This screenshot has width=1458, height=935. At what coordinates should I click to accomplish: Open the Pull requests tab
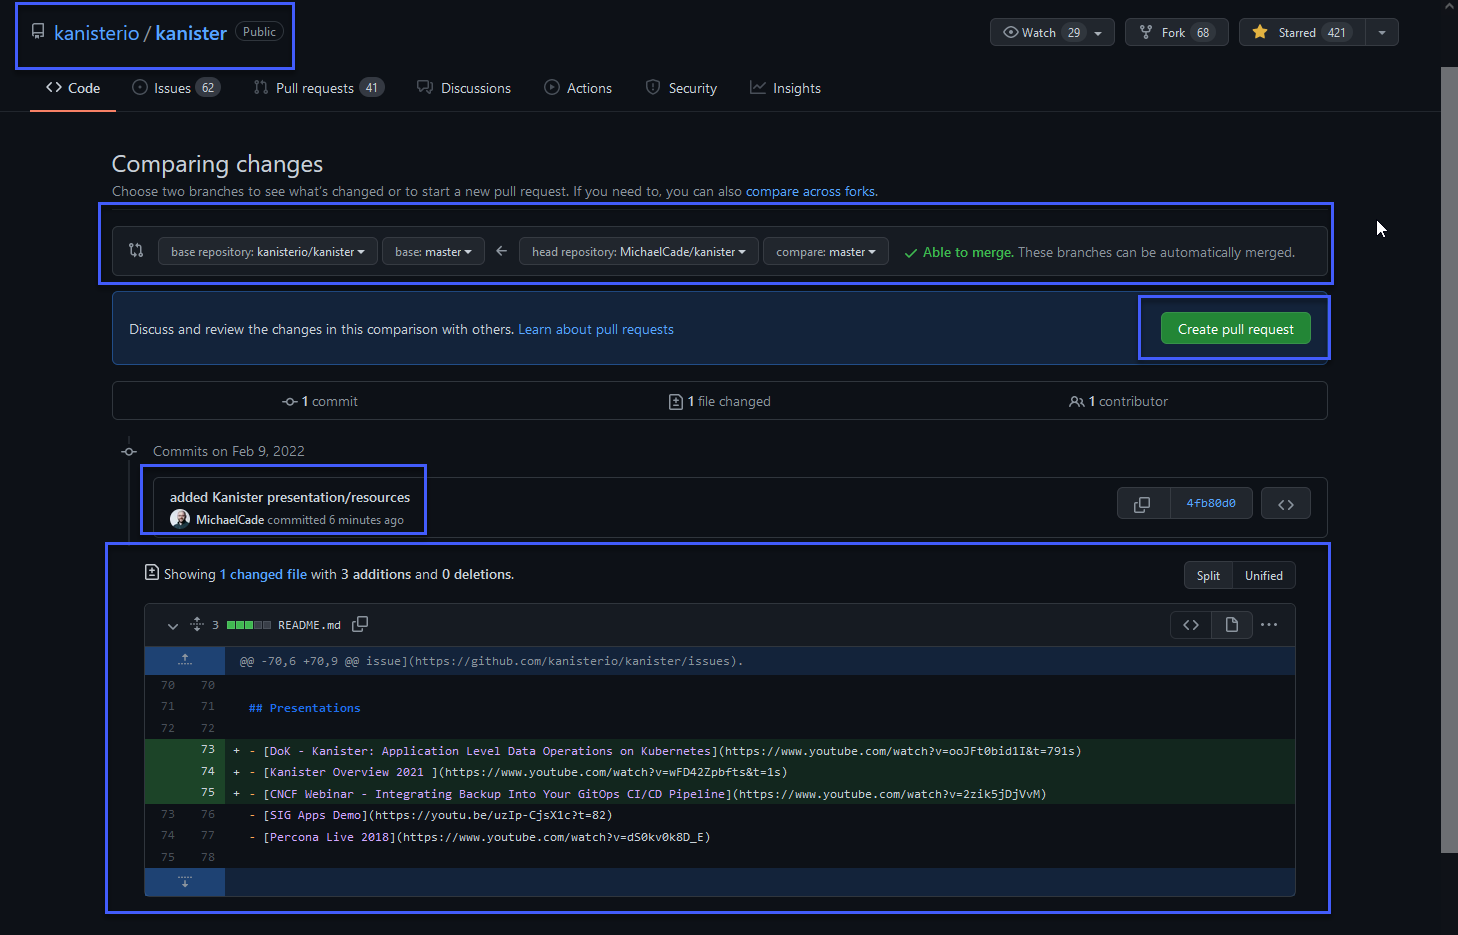(316, 88)
